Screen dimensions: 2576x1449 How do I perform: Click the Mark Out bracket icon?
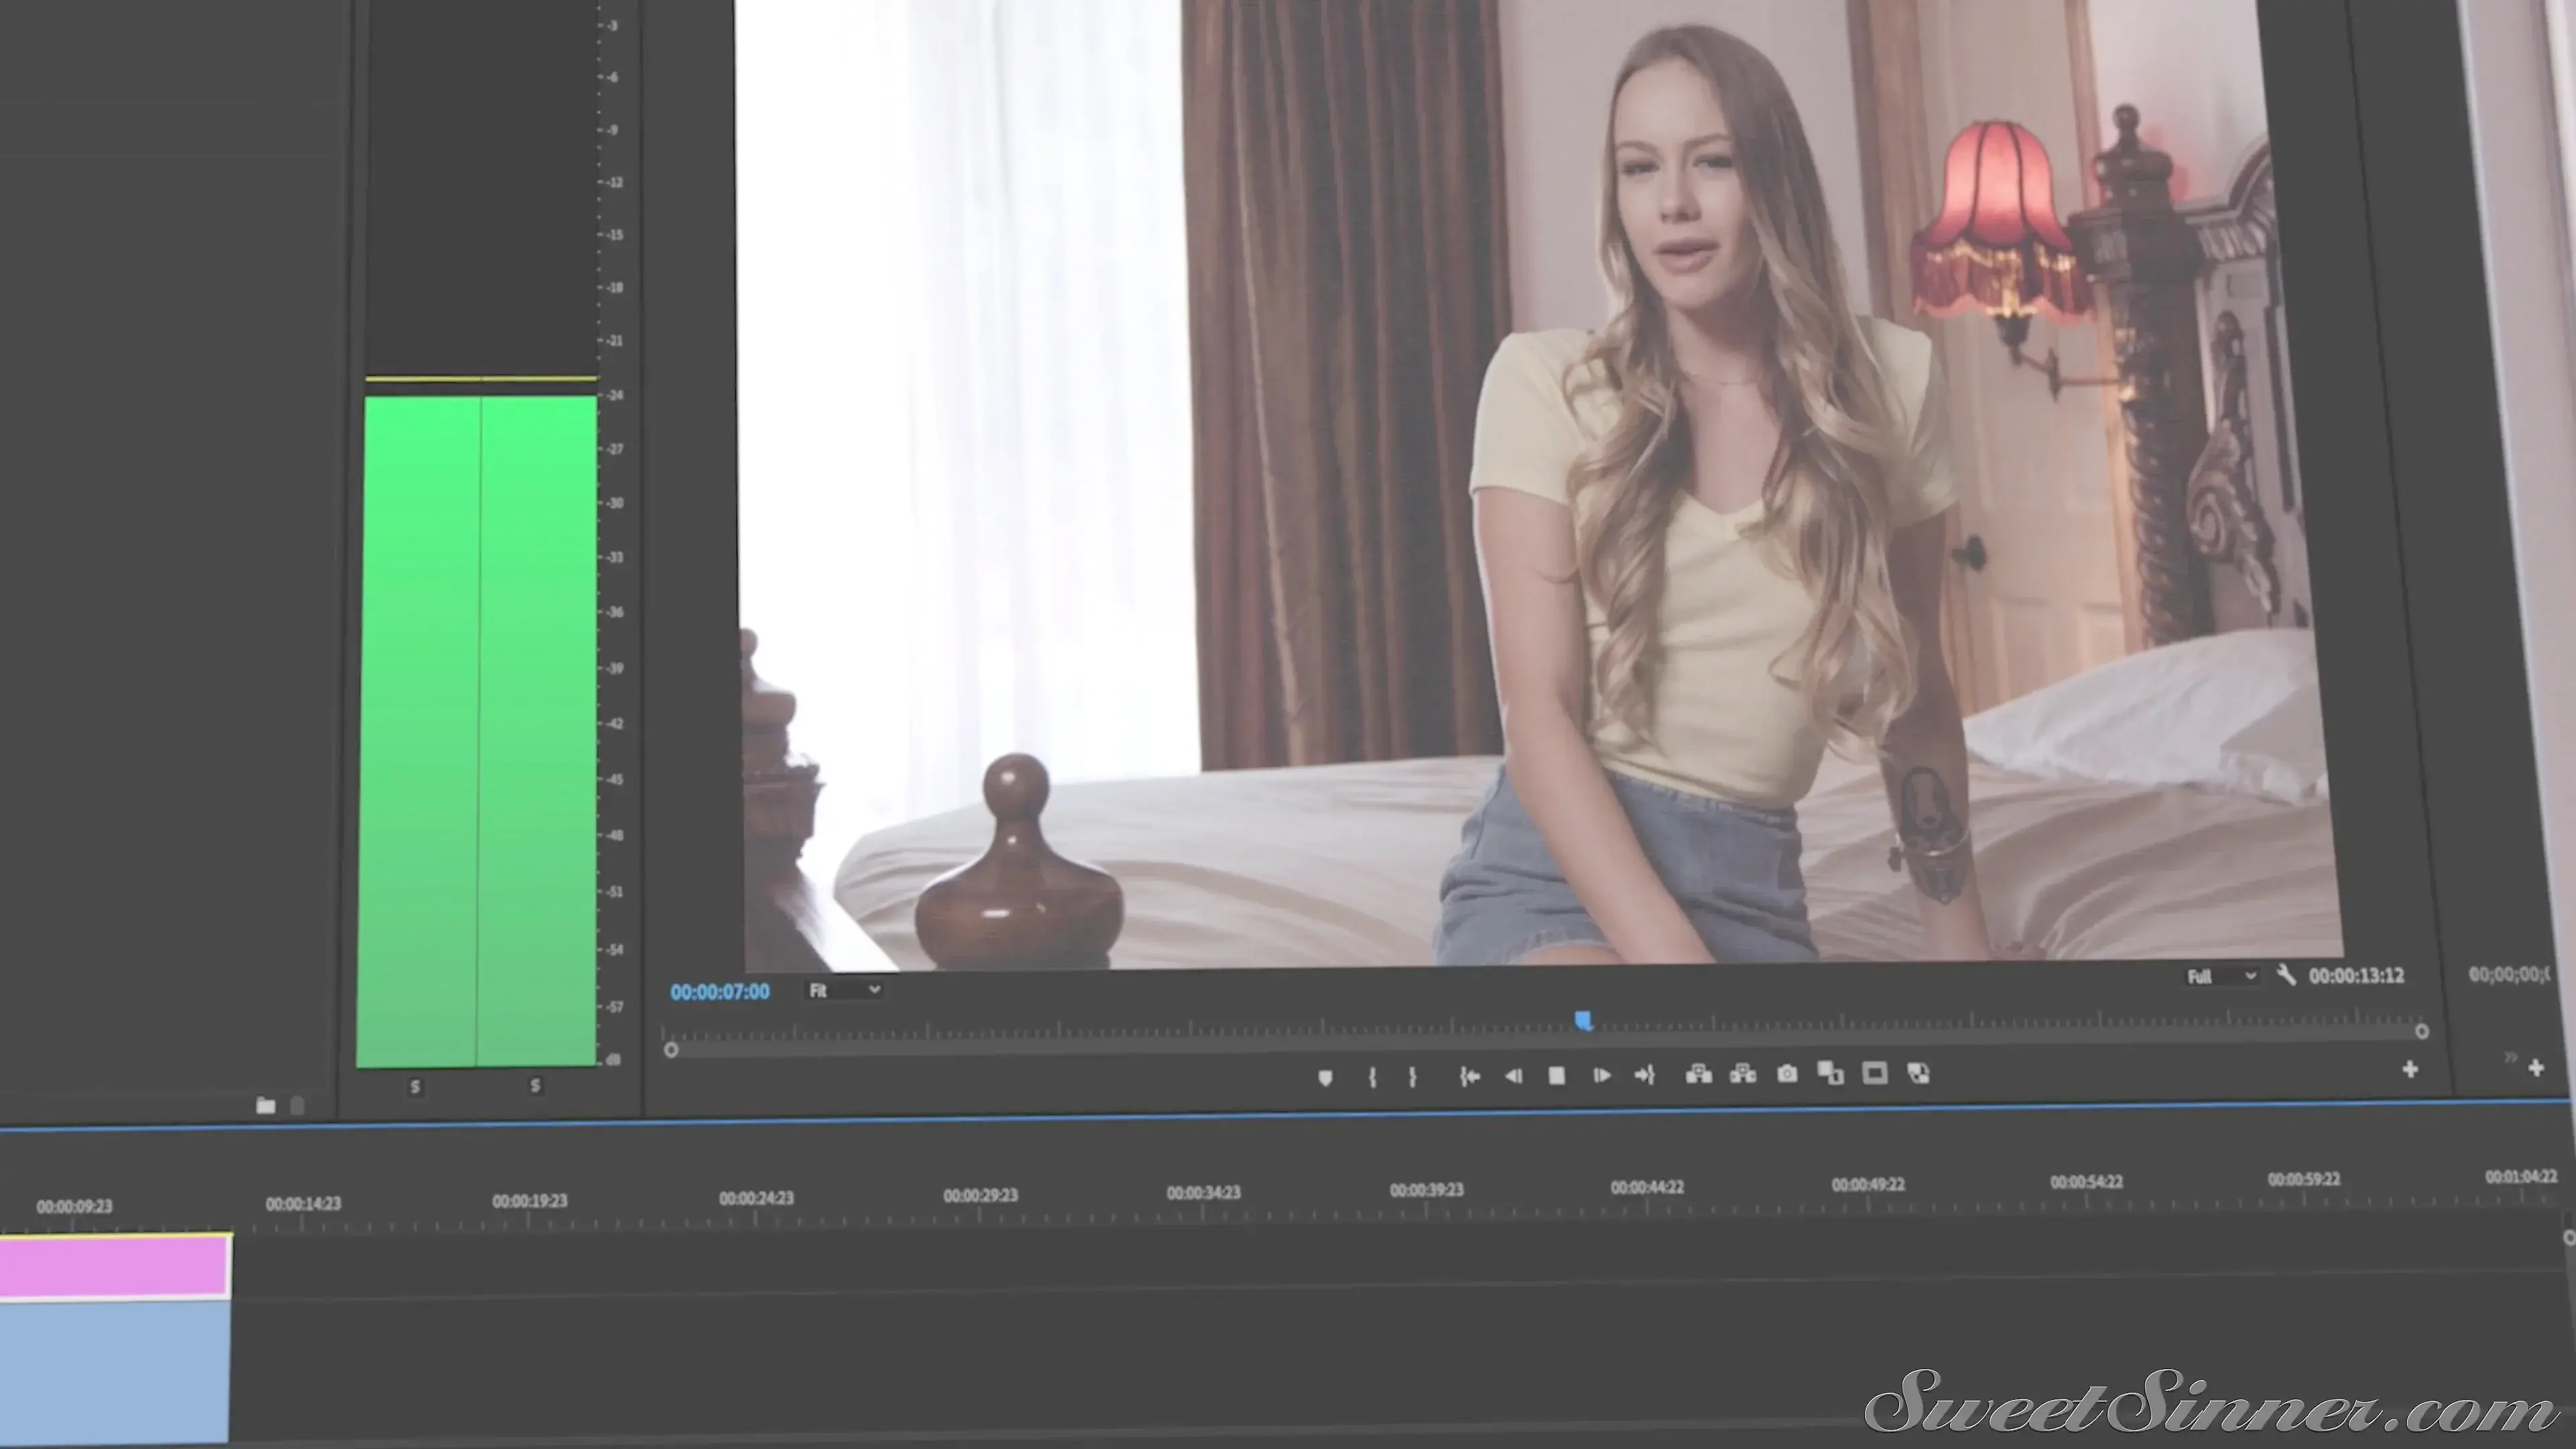coord(1412,1077)
